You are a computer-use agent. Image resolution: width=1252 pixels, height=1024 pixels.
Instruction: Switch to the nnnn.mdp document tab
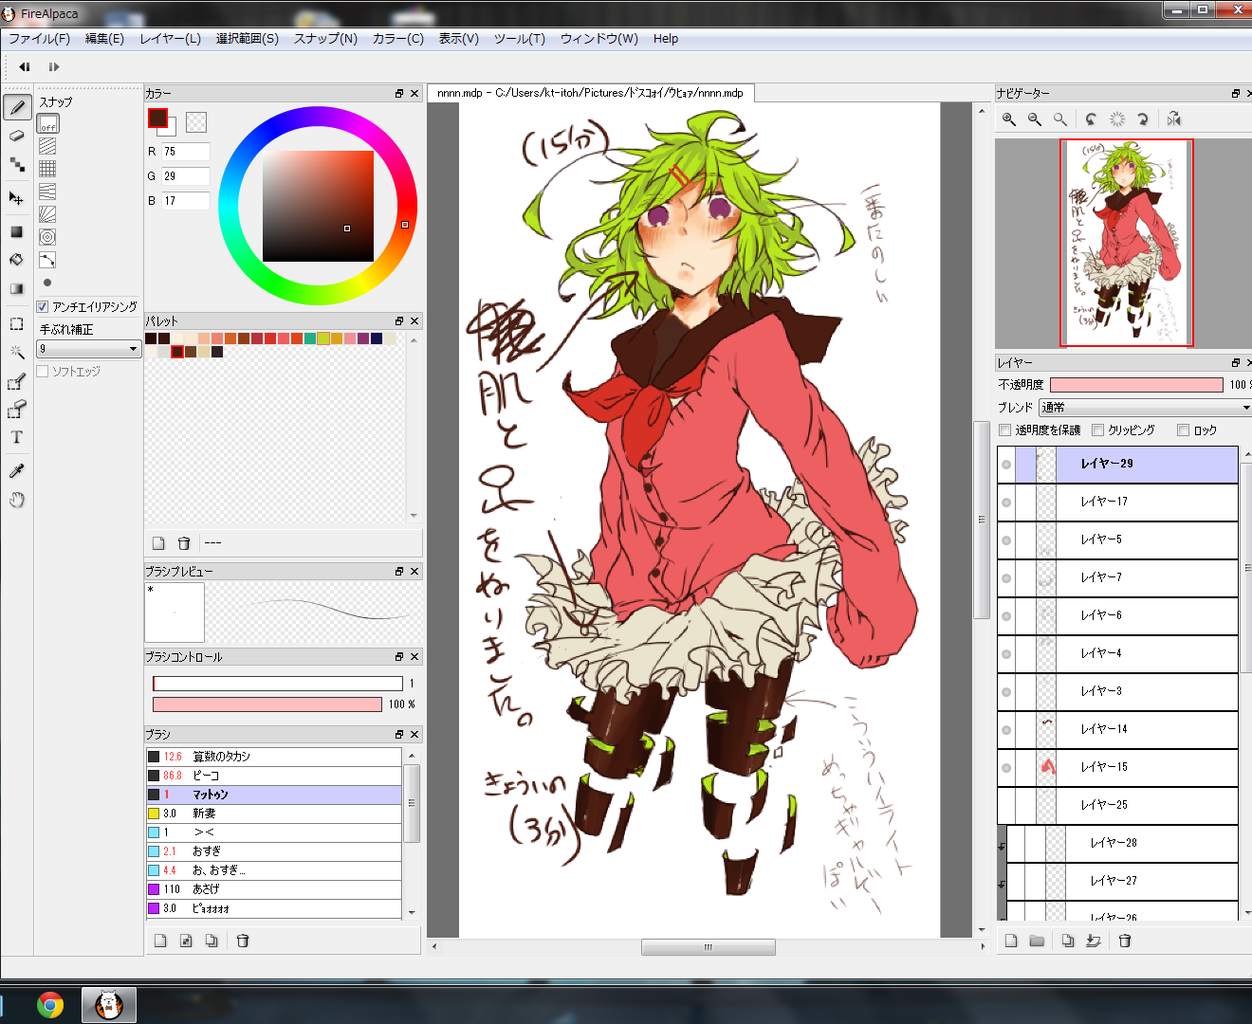pyautogui.click(x=590, y=93)
